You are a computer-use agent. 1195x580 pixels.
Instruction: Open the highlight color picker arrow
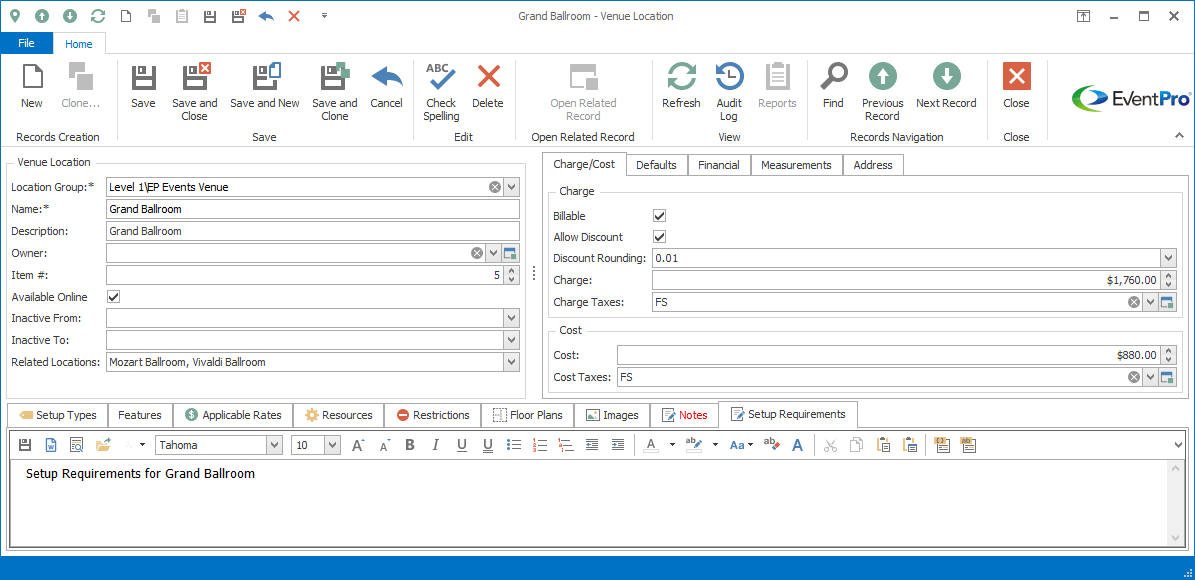pos(715,445)
